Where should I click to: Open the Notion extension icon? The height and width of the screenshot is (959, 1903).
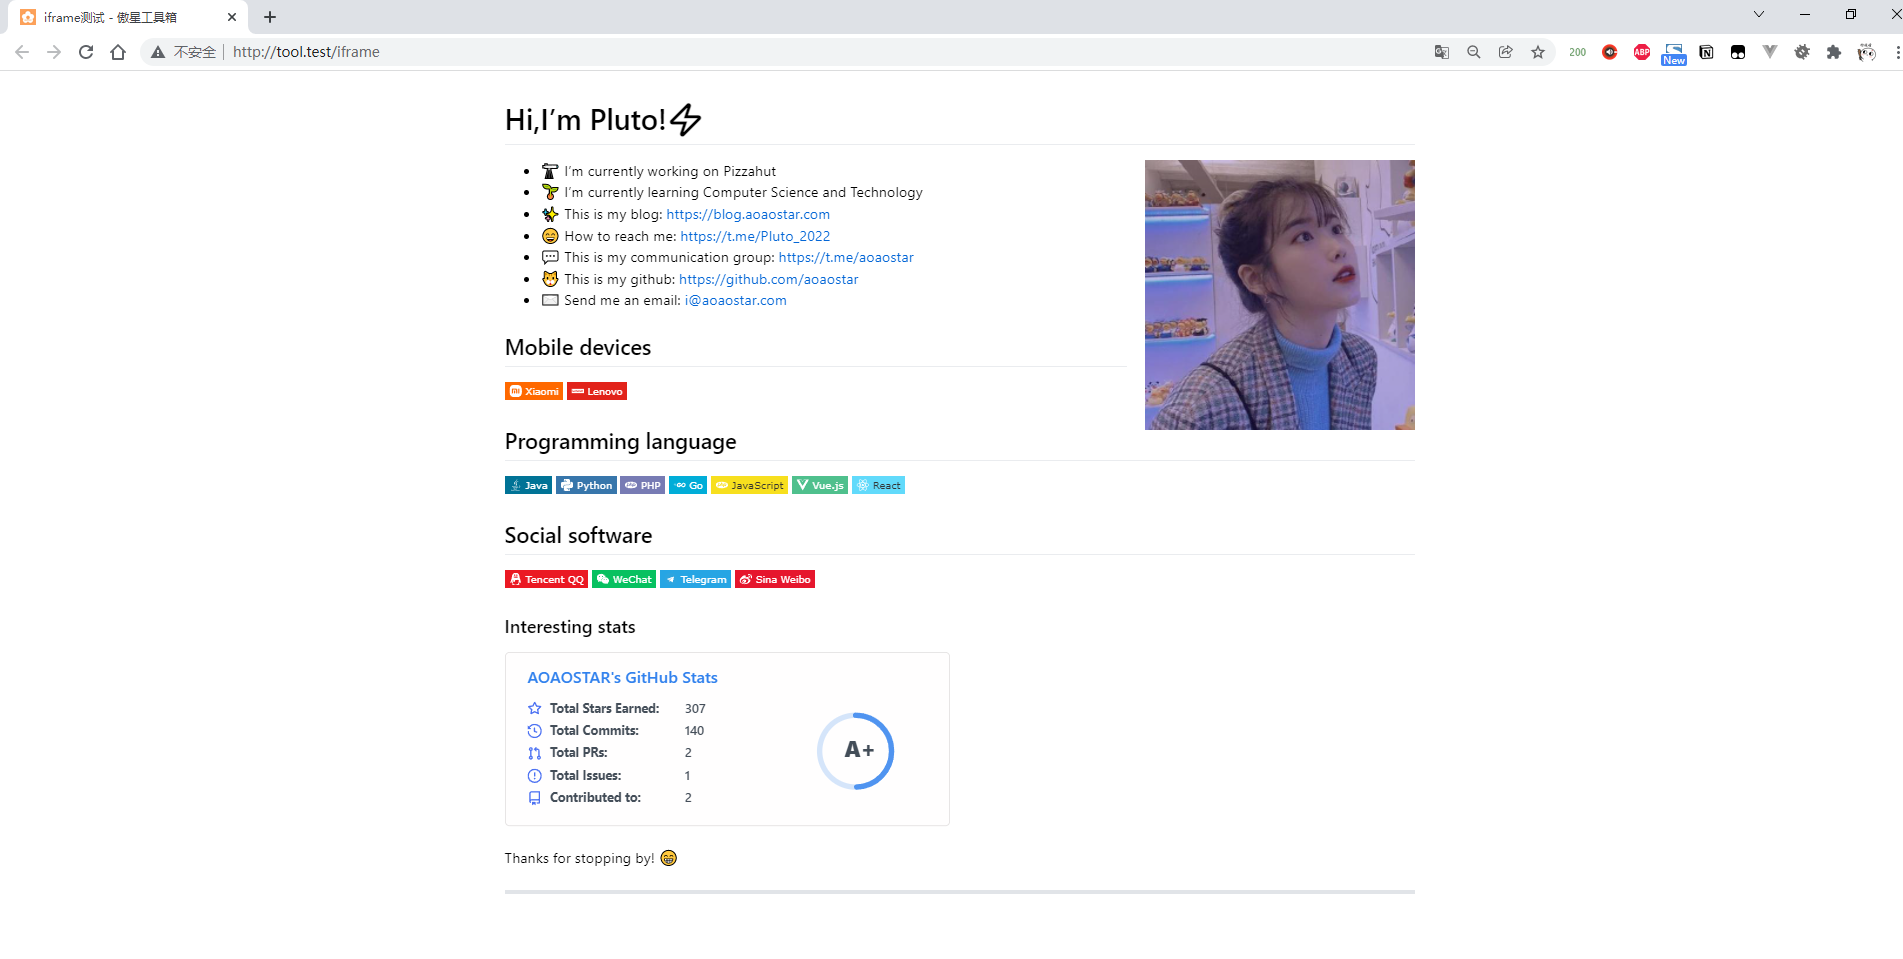(1706, 52)
